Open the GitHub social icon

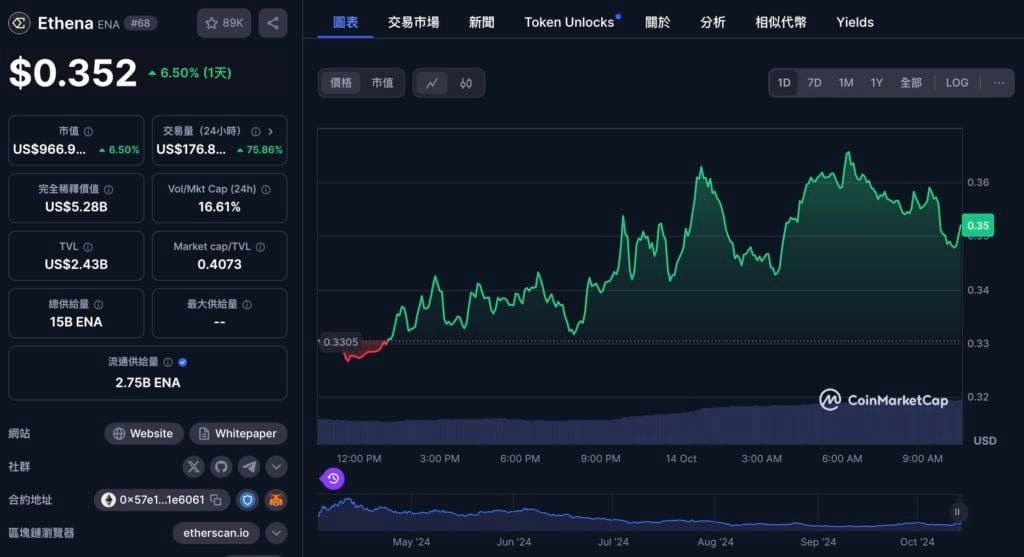click(221, 466)
